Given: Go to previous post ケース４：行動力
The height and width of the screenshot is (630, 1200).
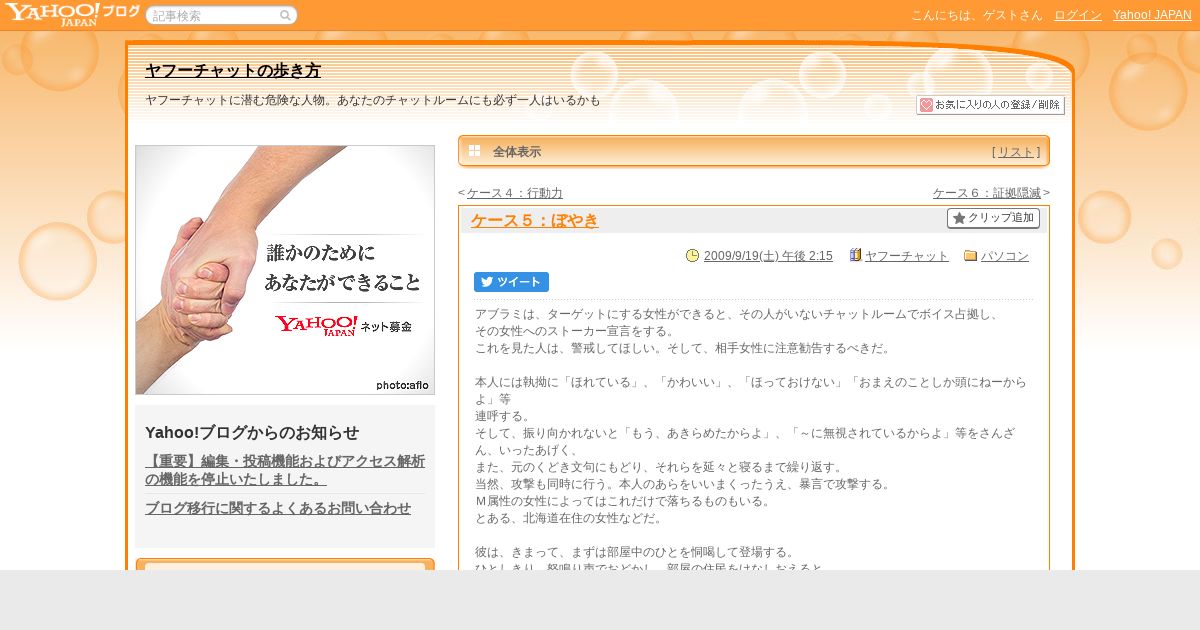Looking at the screenshot, I should (515, 193).
